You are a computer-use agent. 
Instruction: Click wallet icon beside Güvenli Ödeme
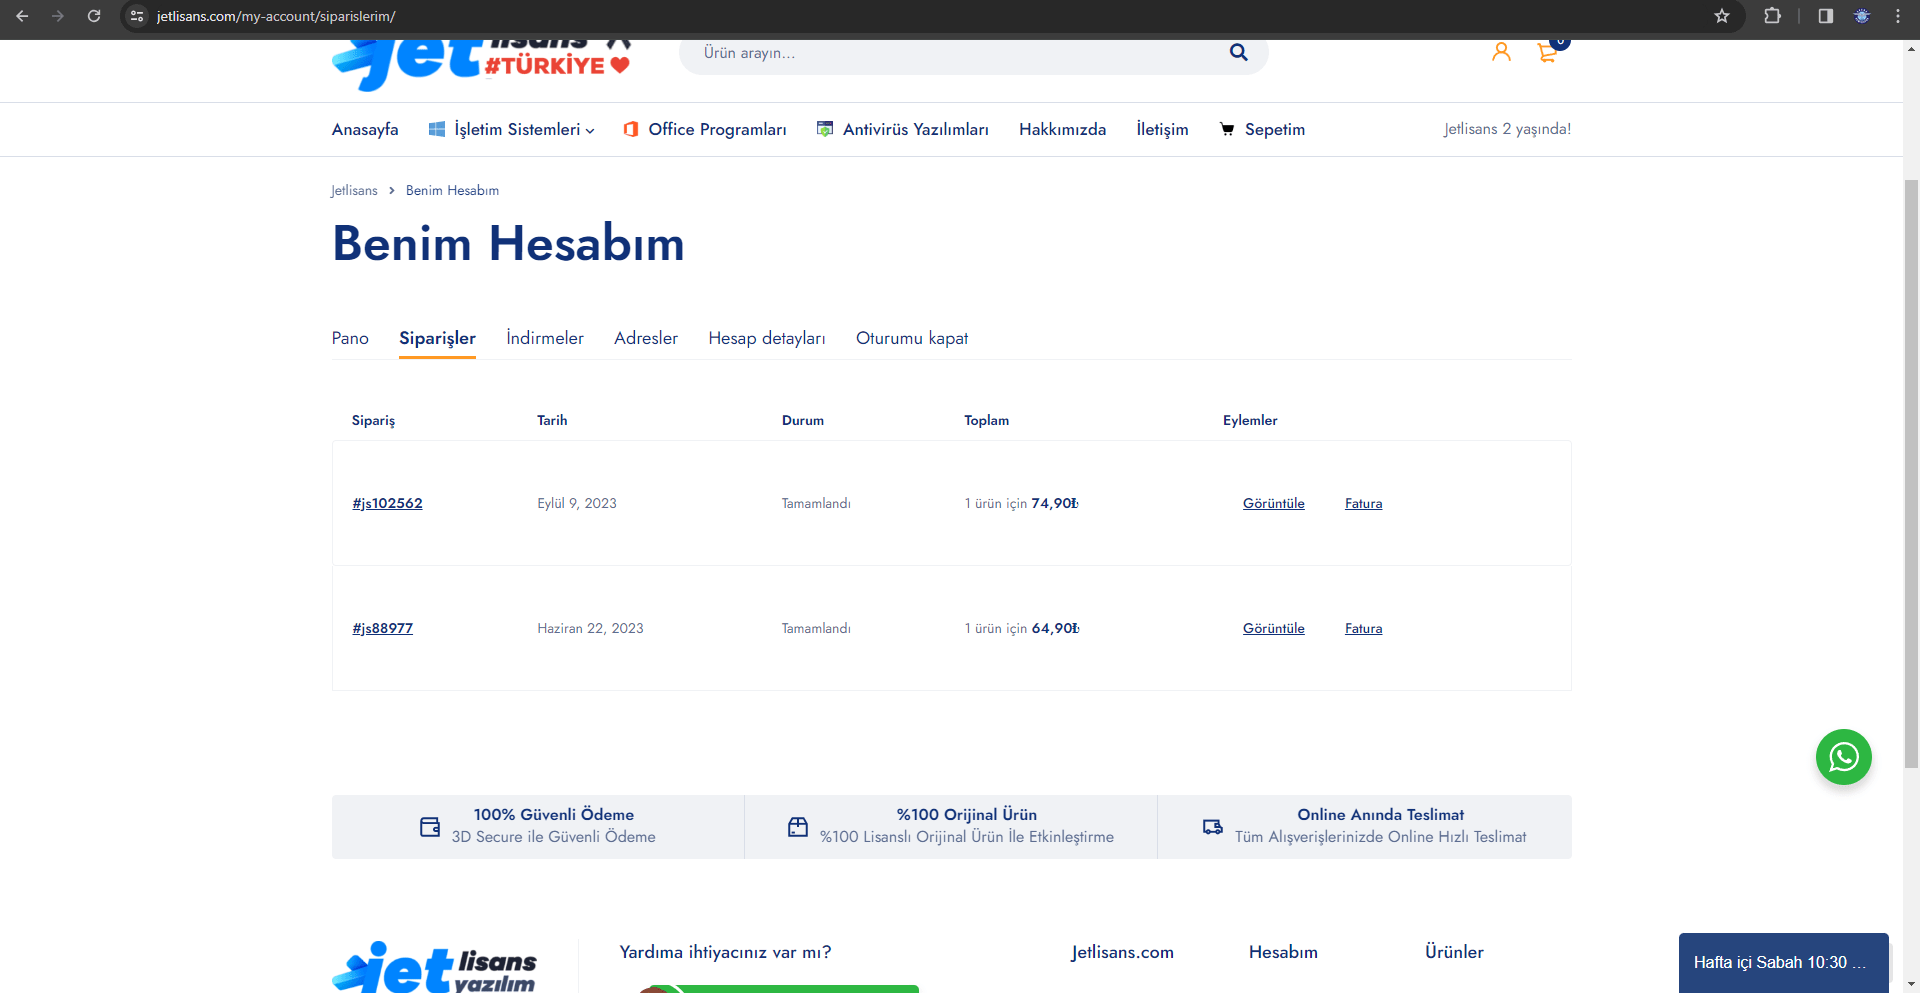[430, 827]
